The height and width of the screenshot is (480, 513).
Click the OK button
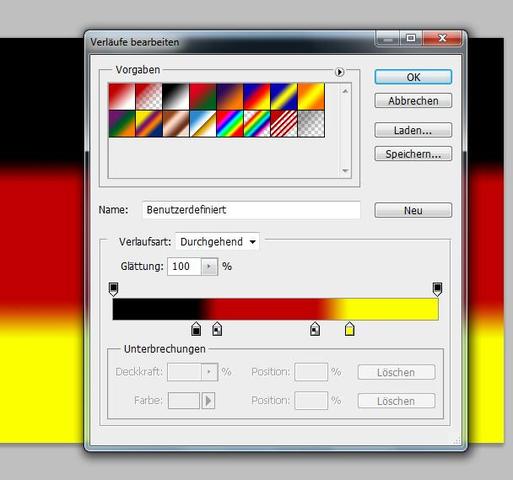pos(413,77)
